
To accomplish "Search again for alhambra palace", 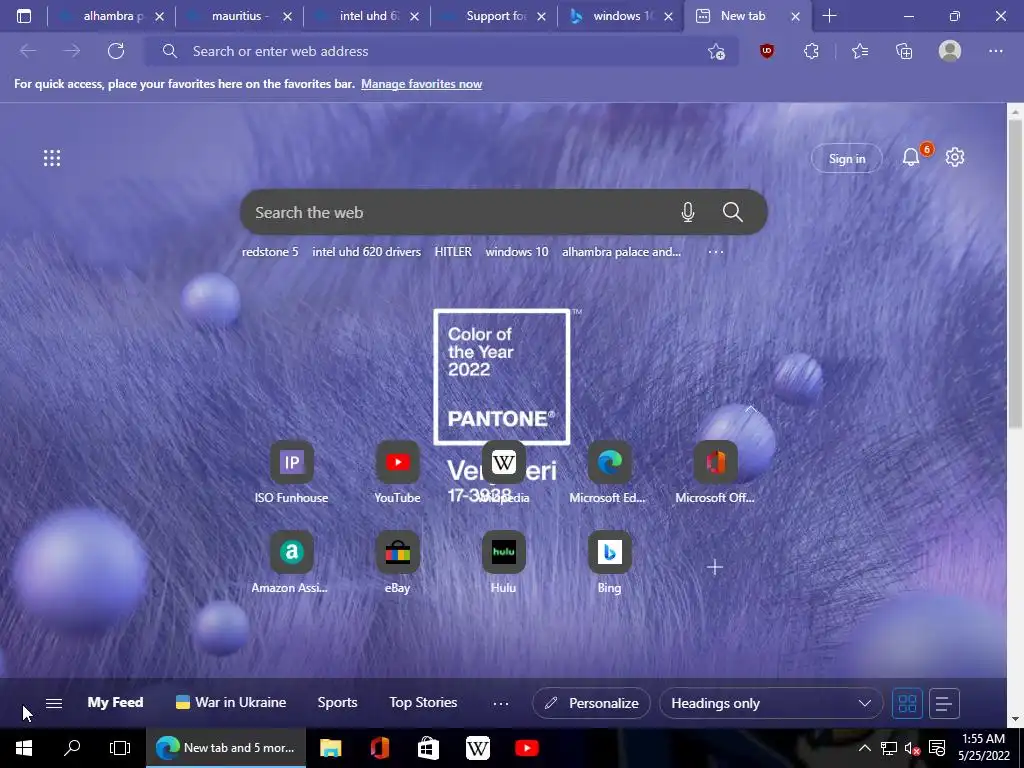I will point(621,252).
